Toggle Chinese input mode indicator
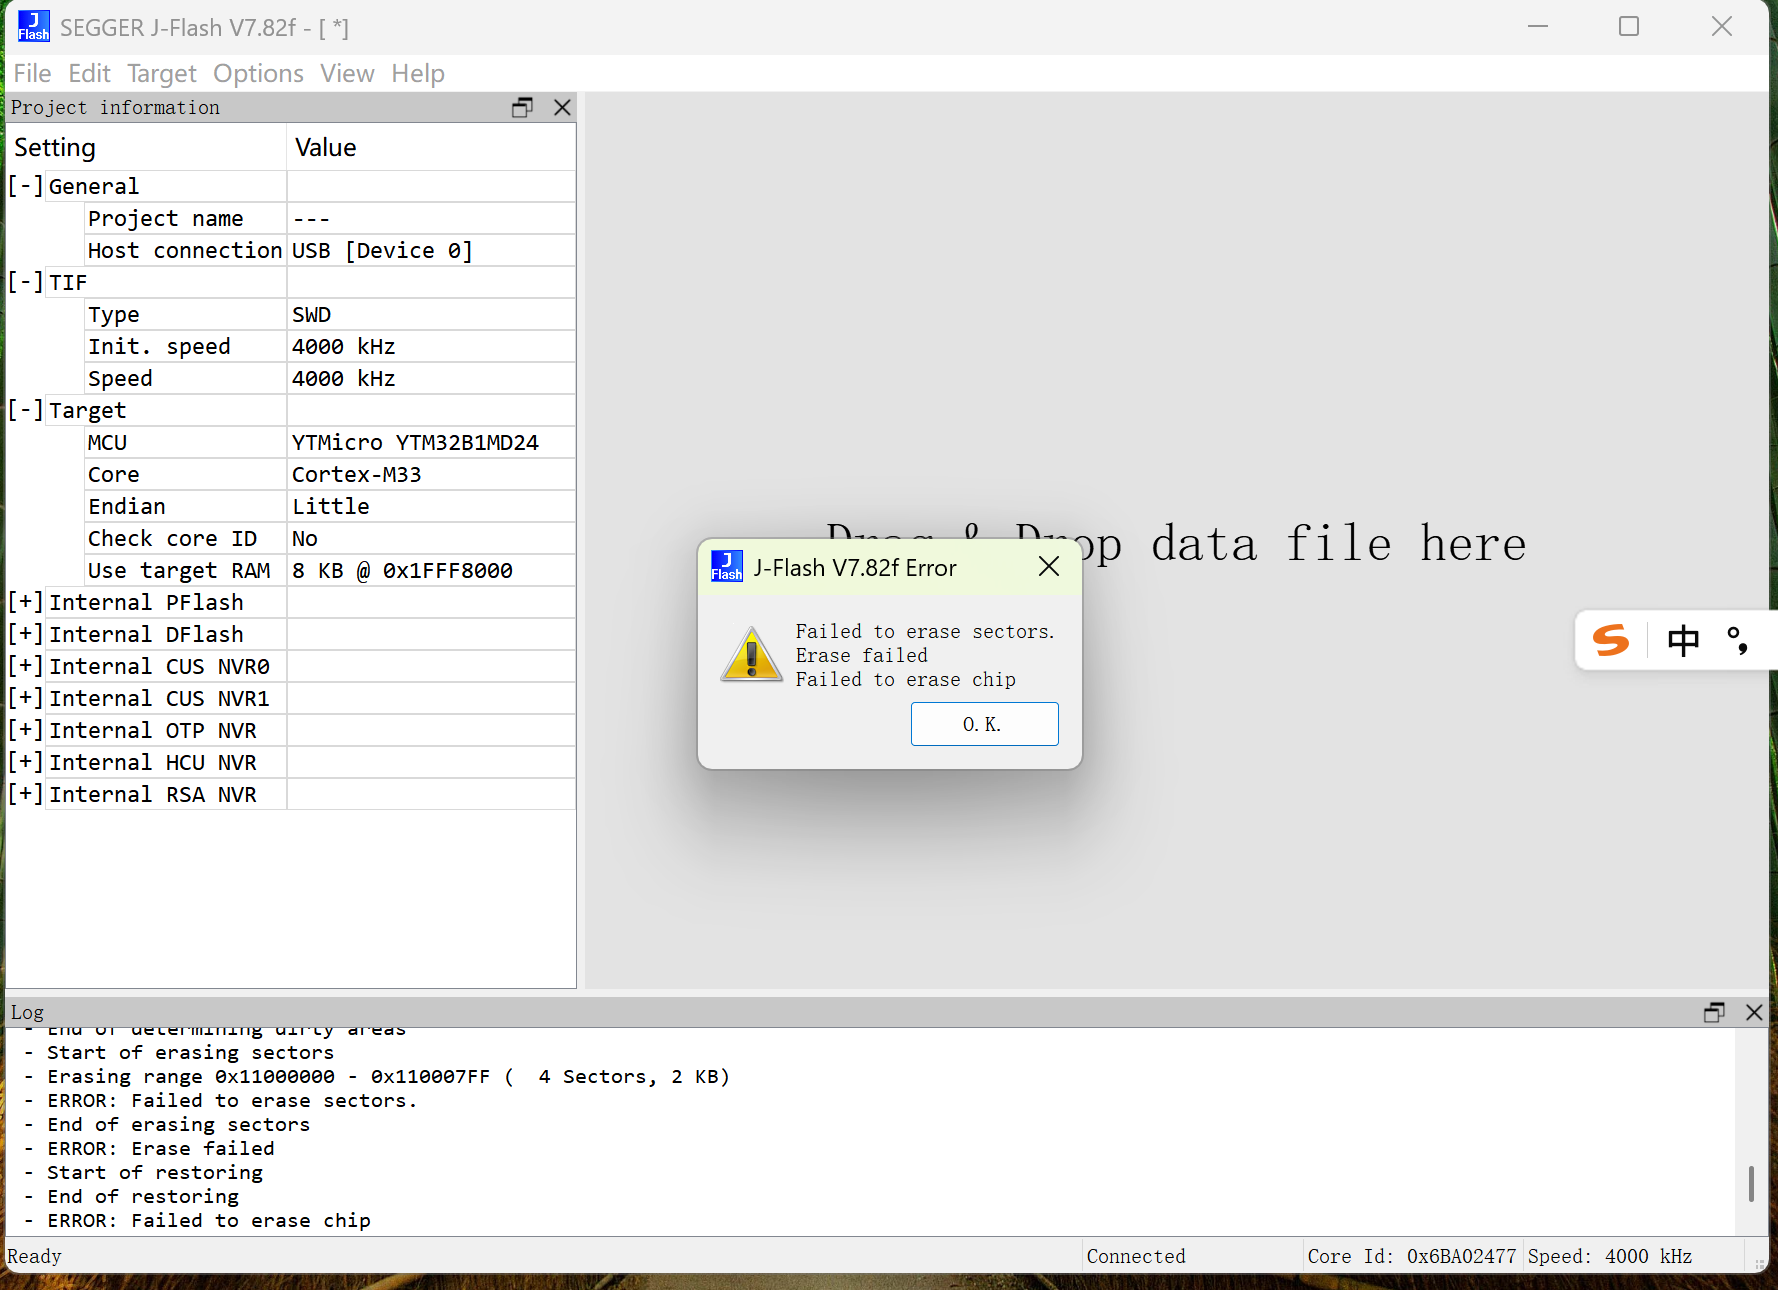1778x1290 pixels. (x=1683, y=640)
